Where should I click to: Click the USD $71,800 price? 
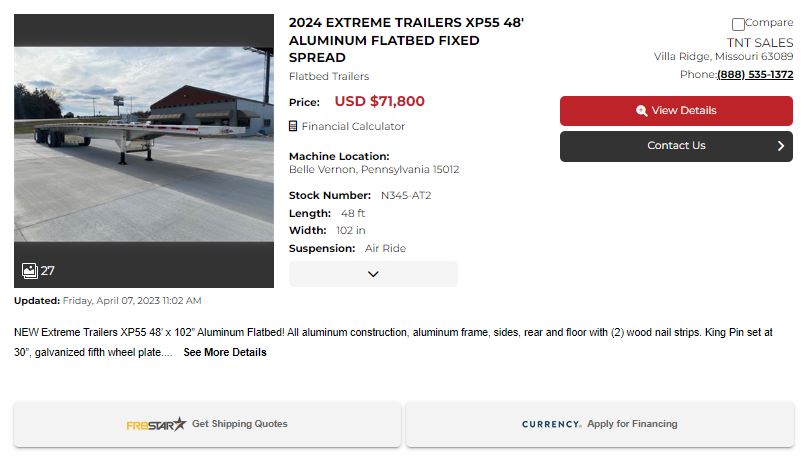coord(379,101)
